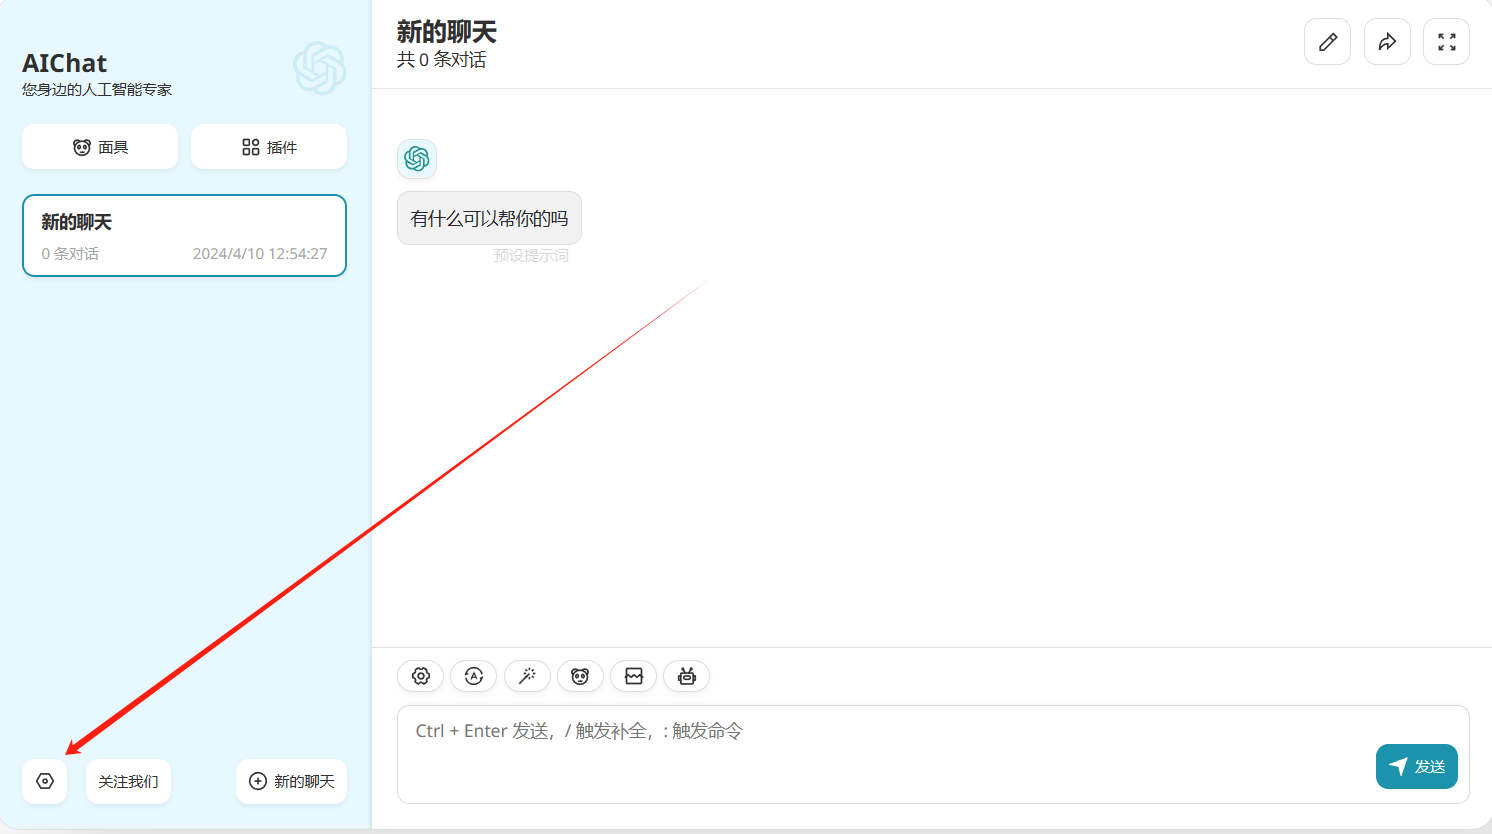Open settings via the sidebar hexagon icon
The image size is (1492, 834).
(45, 781)
